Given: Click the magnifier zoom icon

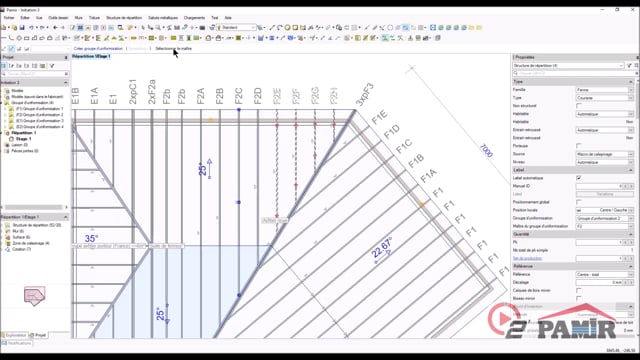Looking at the screenshot, I should (158, 28).
